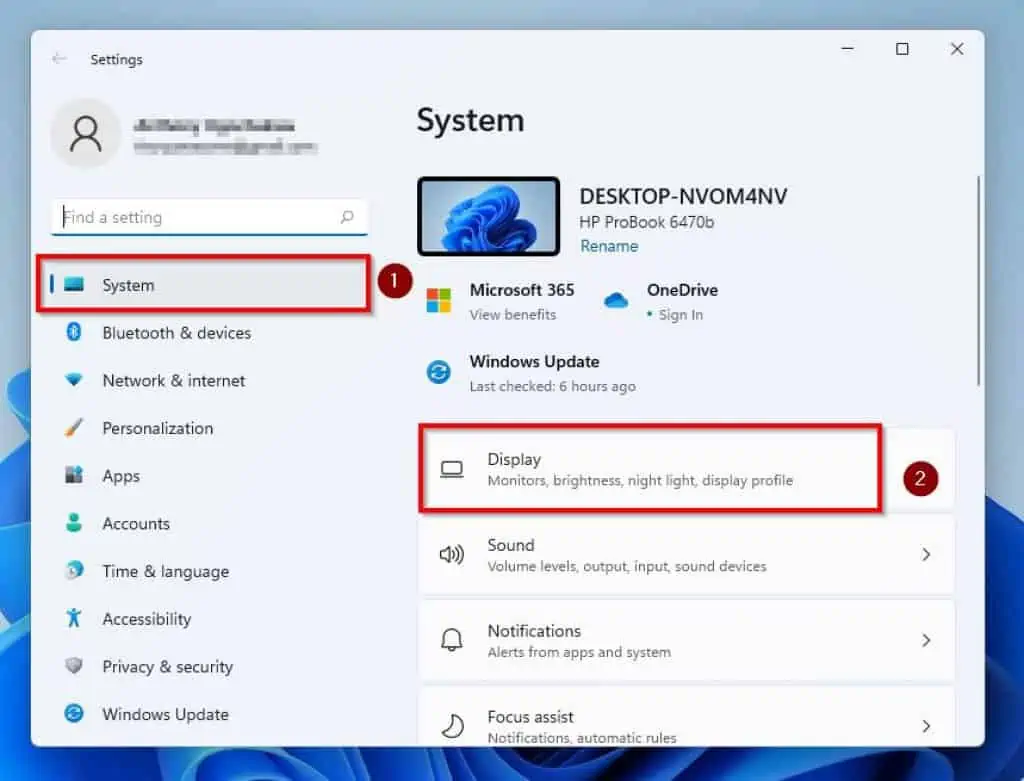Click the Microsoft 365 logo icon
Screen dimensions: 1024x781
(x=439, y=301)
